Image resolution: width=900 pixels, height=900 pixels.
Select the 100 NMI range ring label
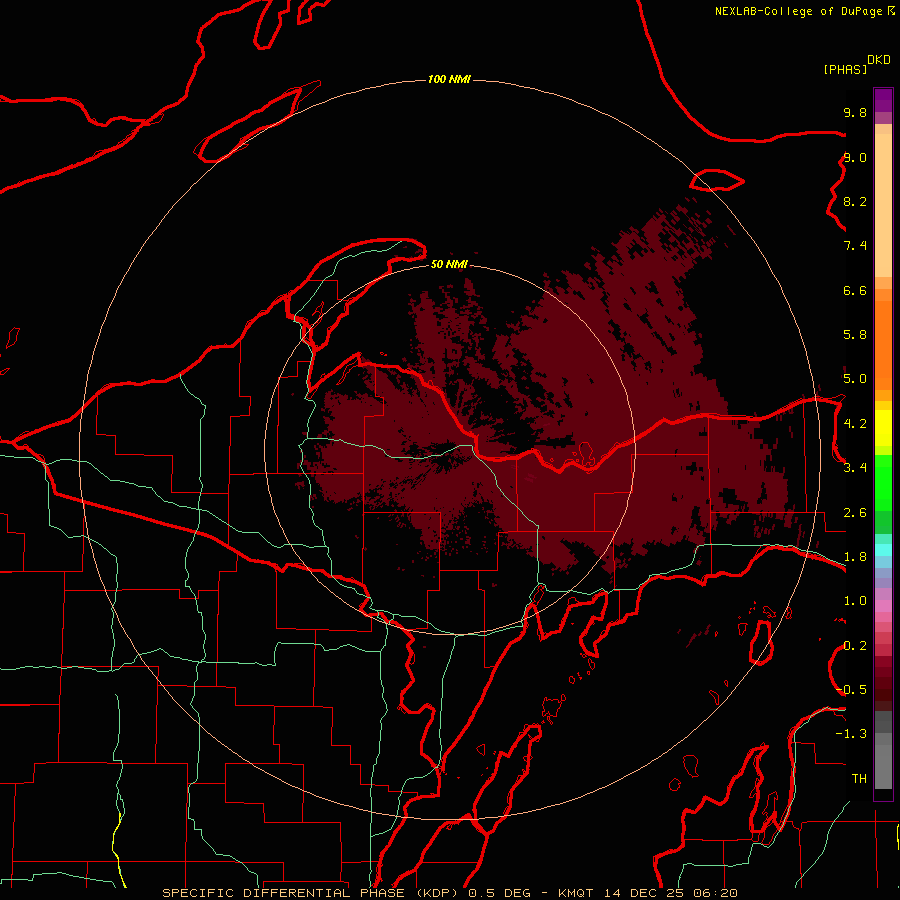(449, 79)
